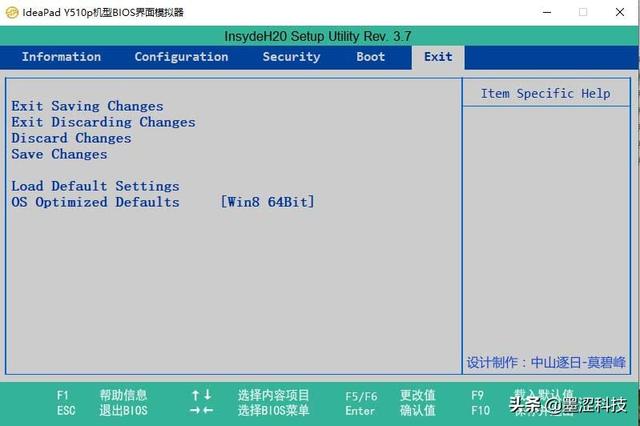
Task: Click the 确认值 label
Action: (x=418, y=410)
